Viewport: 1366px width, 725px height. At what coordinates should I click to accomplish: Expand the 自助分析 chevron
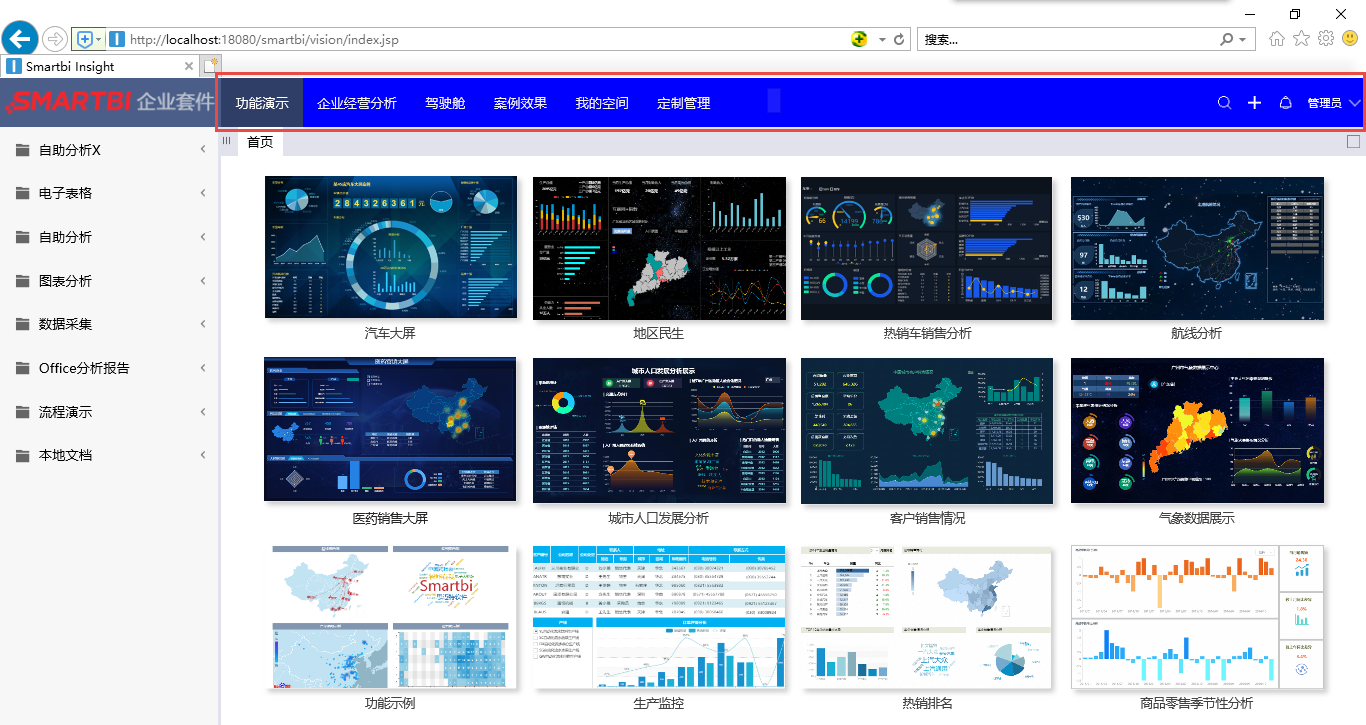tap(203, 237)
